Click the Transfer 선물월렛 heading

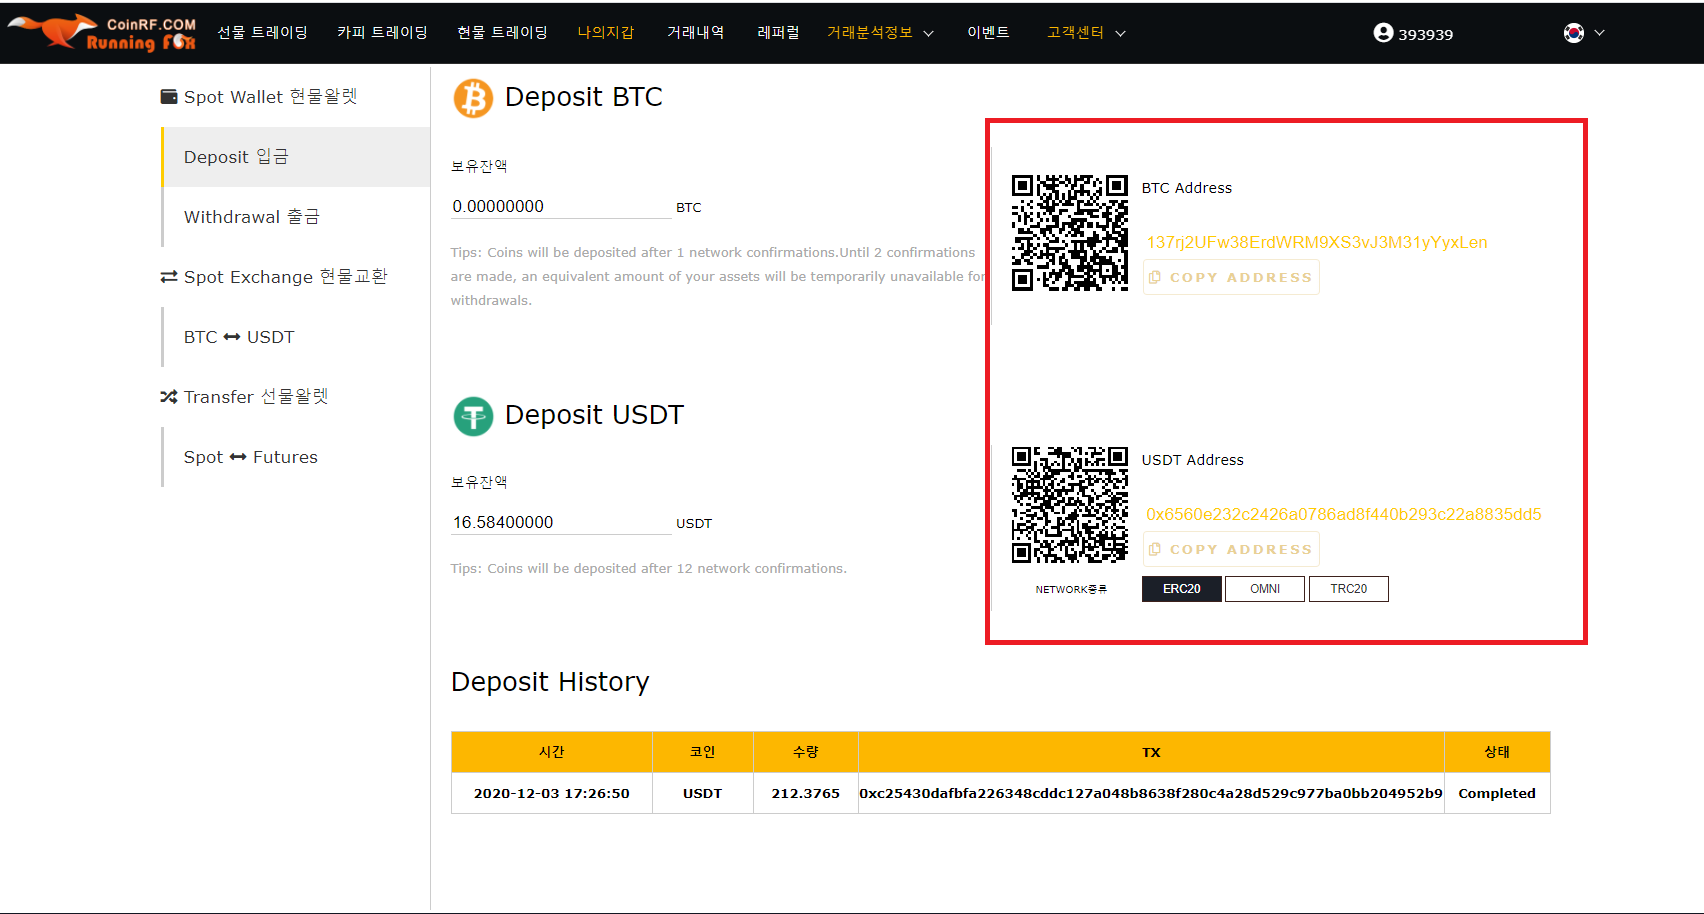(x=256, y=397)
